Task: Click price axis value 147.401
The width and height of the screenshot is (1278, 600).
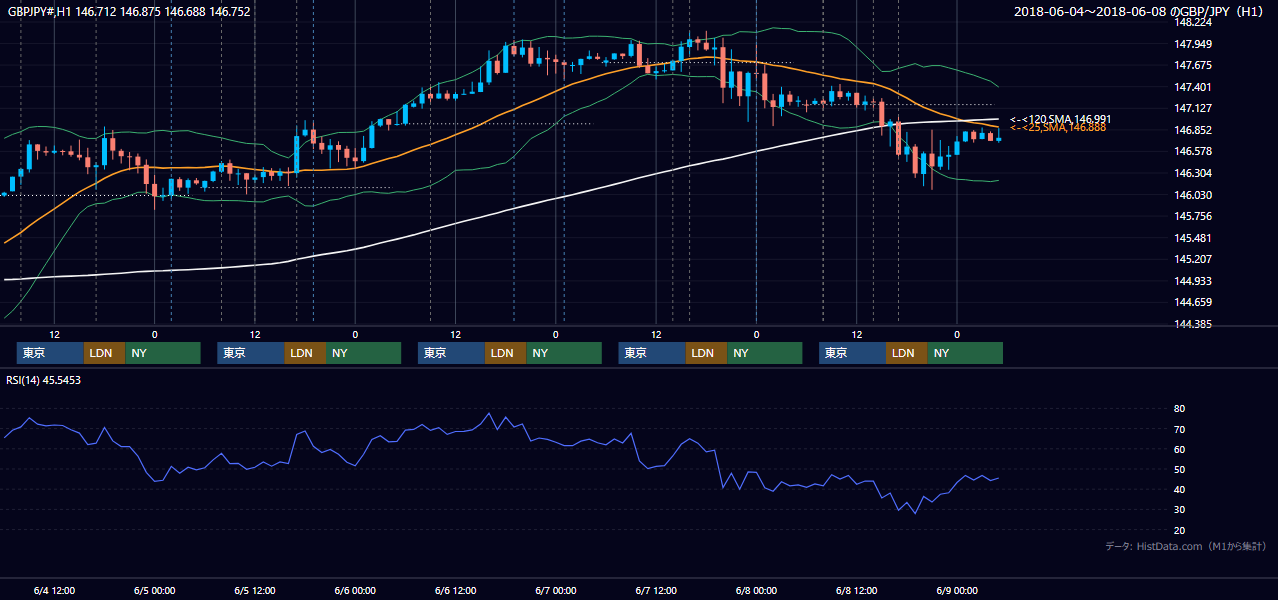Action: pyautogui.click(x=1193, y=87)
